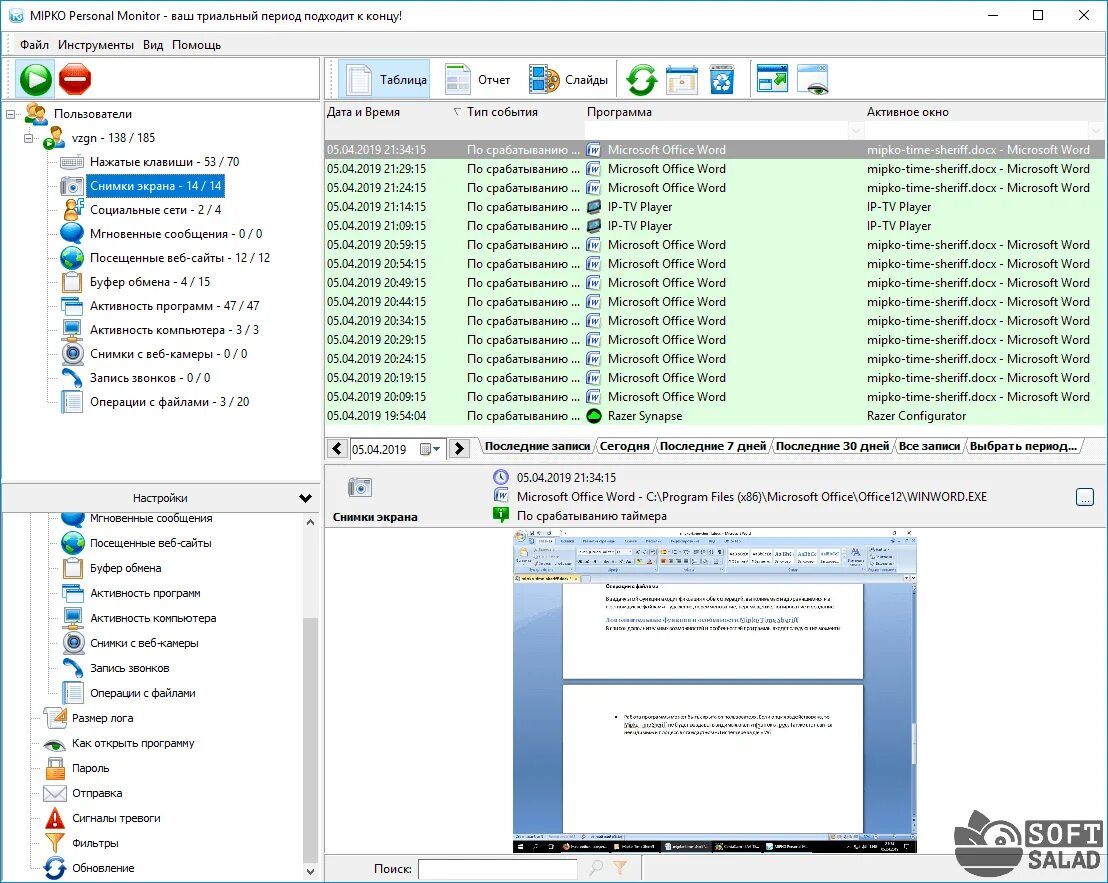The width and height of the screenshot is (1108, 883).
Task: Click the calendar icon in the toolbar
Action: click(682, 79)
